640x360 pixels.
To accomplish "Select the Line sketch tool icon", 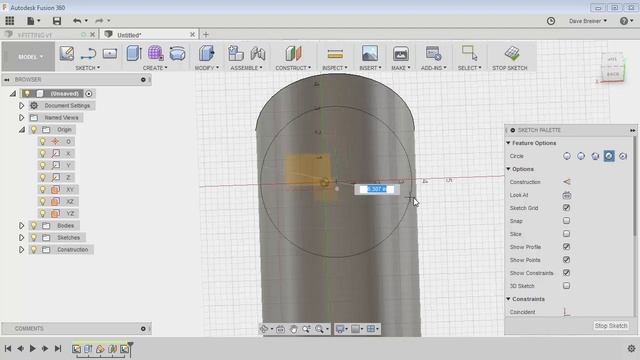I will 88,53.
